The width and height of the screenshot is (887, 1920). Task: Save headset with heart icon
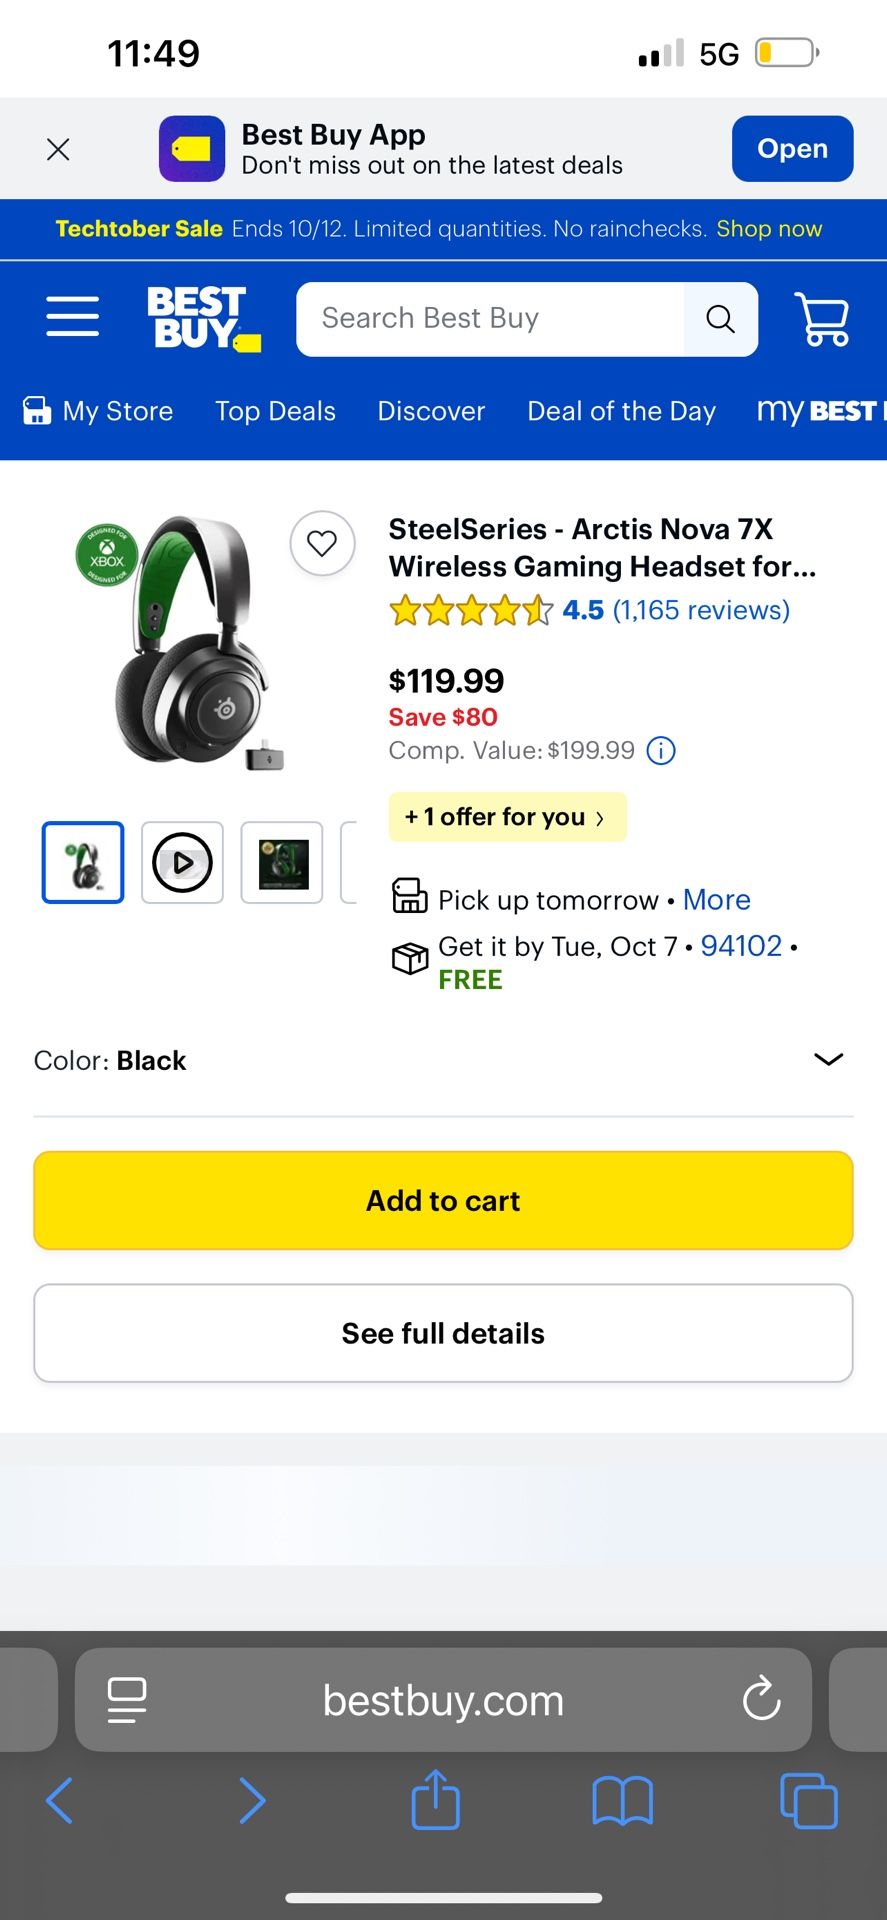(322, 543)
